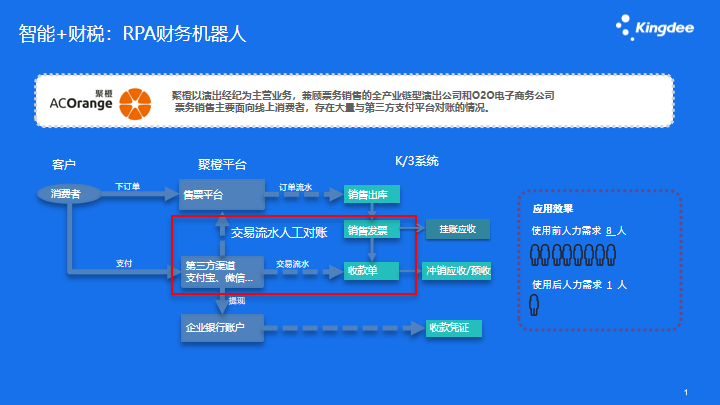Select the single person icon under 使用后人力需求
The height and width of the screenshot is (405, 720).
tap(534, 305)
